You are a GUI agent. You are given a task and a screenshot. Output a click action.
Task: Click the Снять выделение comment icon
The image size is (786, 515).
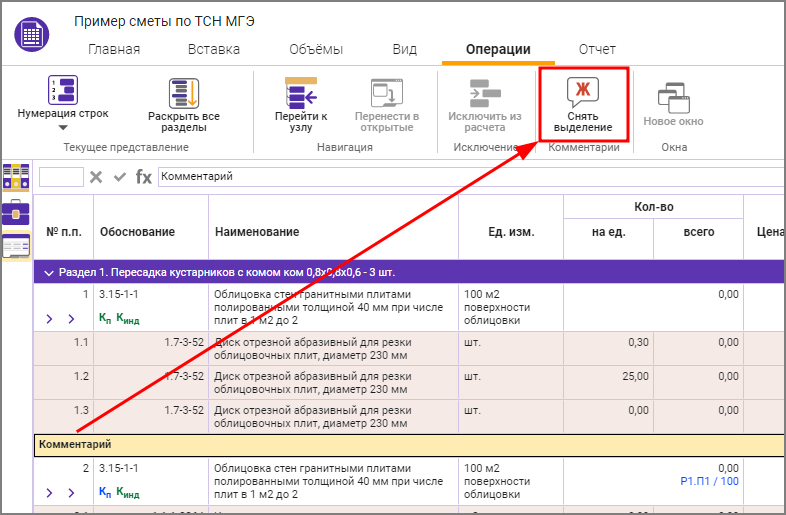[x=583, y=93]
